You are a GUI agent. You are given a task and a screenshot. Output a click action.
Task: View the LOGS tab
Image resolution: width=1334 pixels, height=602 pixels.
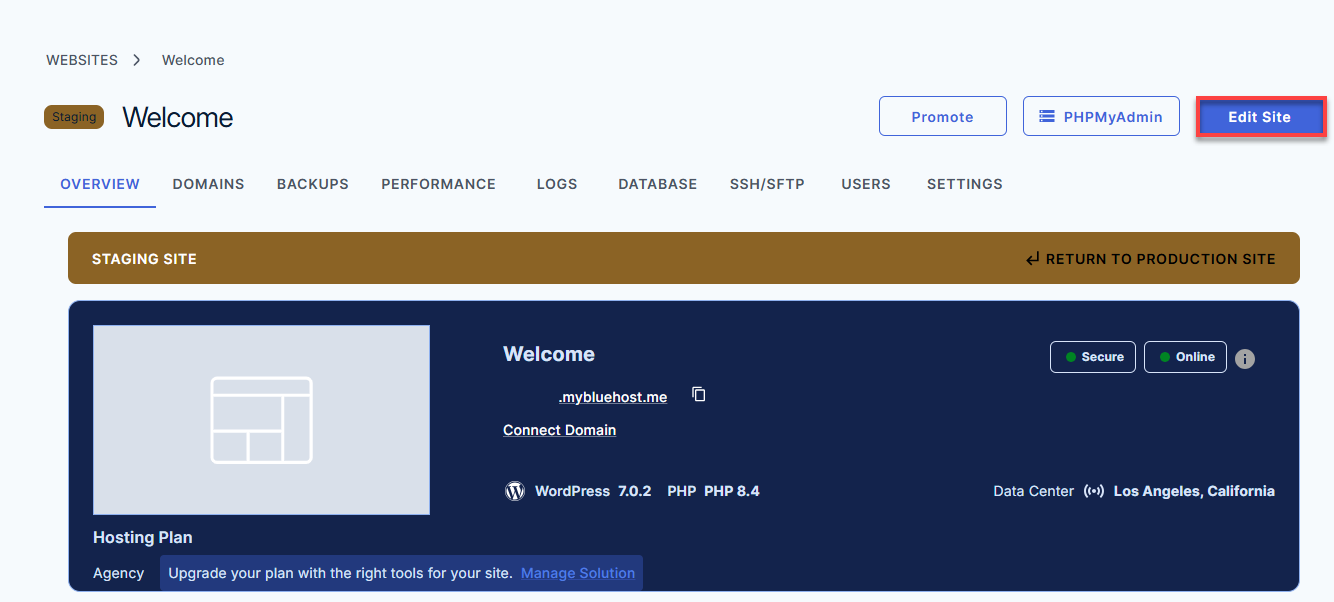(557, 184)
